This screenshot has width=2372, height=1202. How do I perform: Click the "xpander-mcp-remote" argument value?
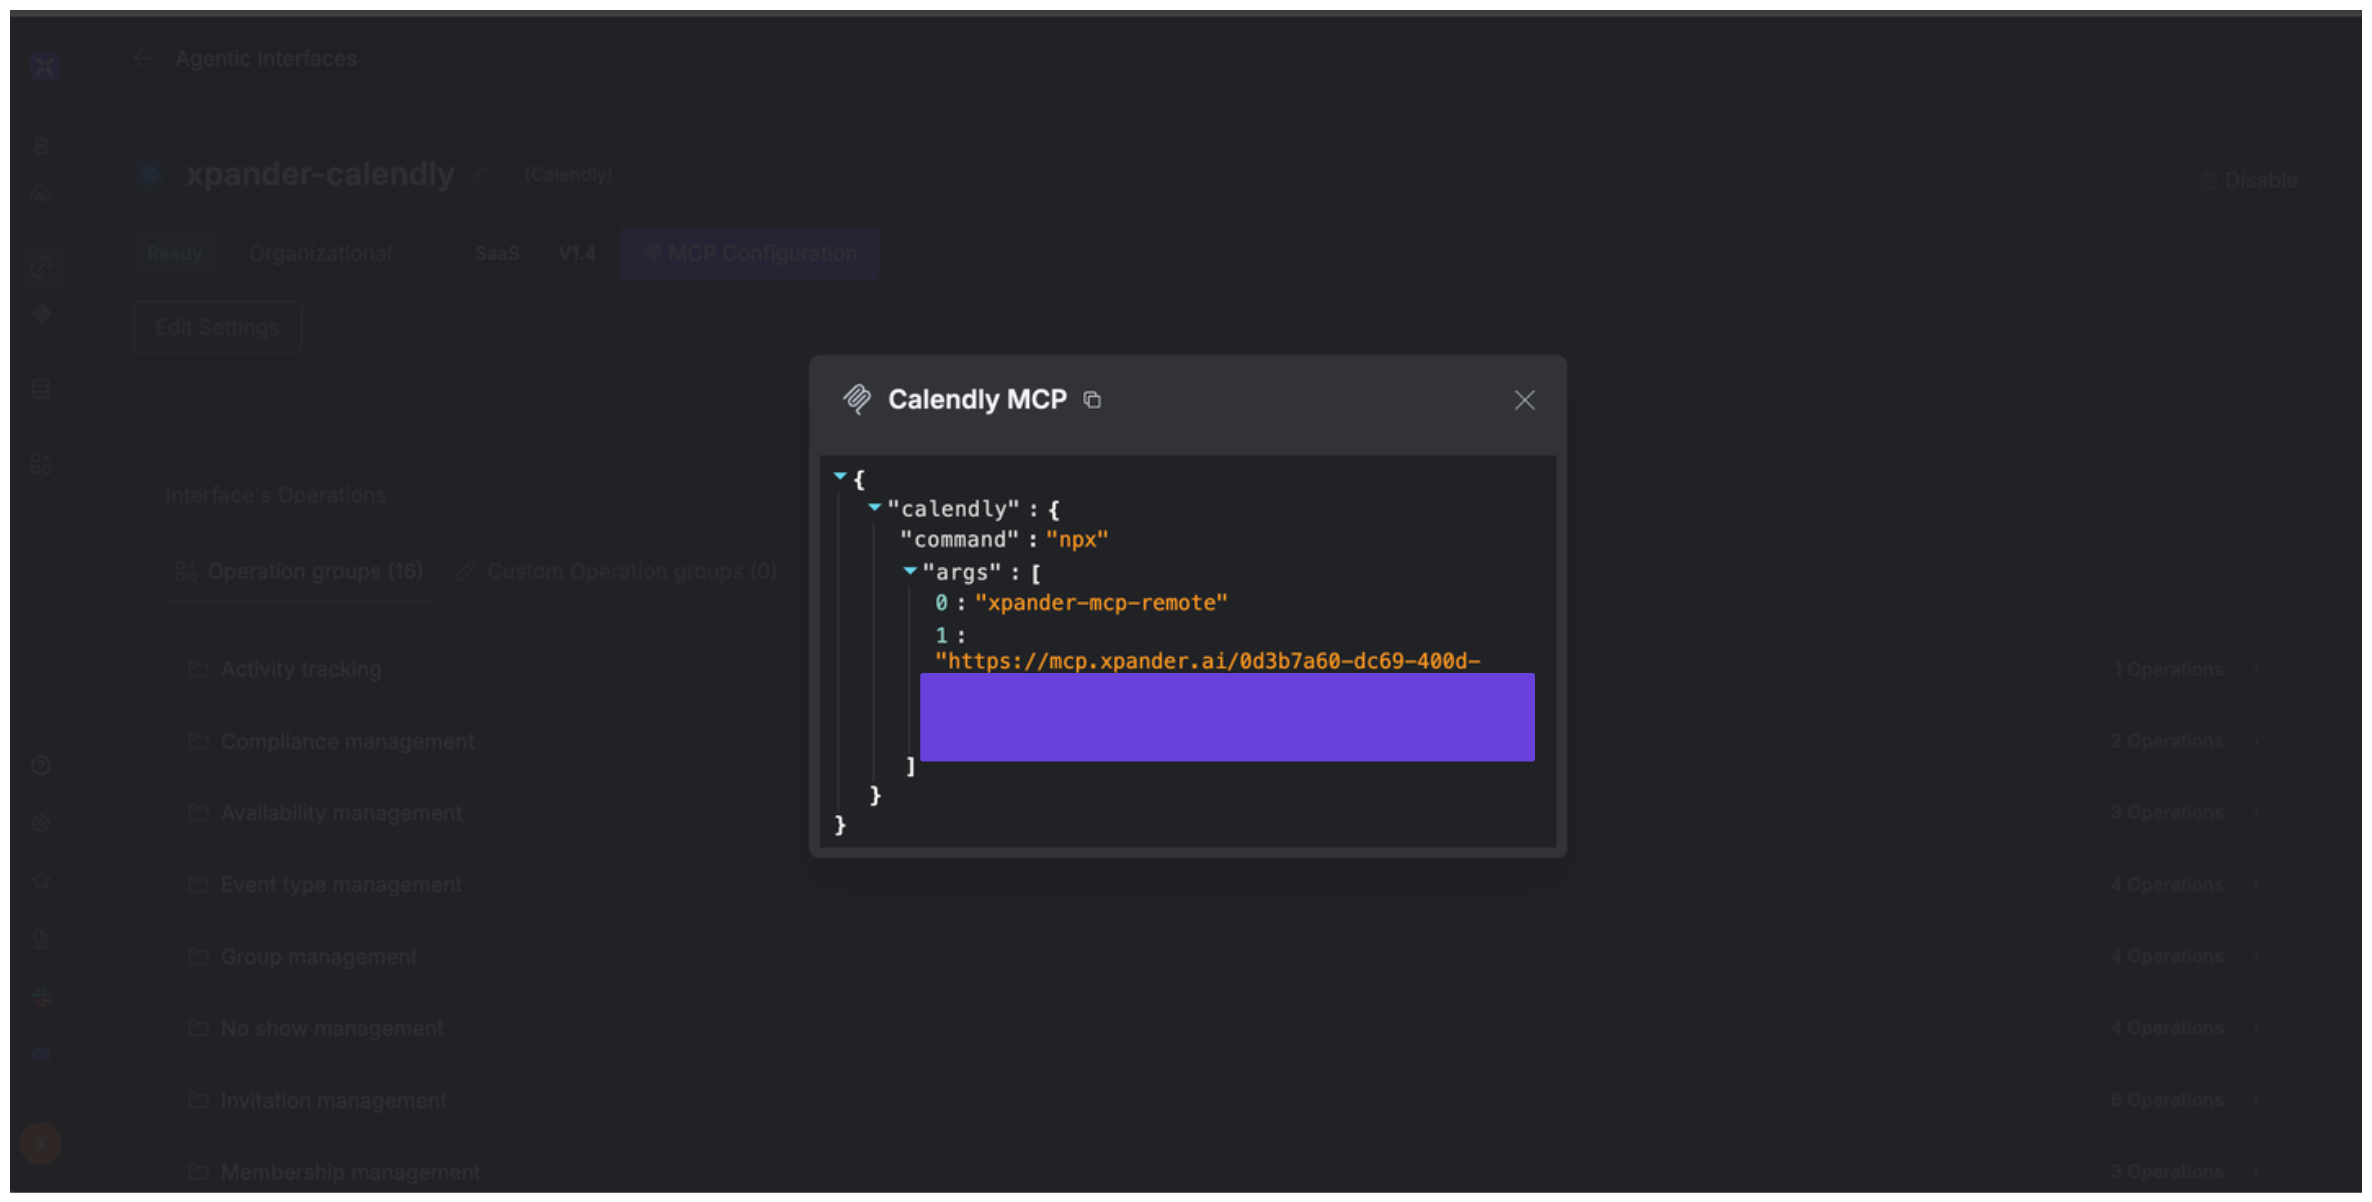[x=1101, y=603]
